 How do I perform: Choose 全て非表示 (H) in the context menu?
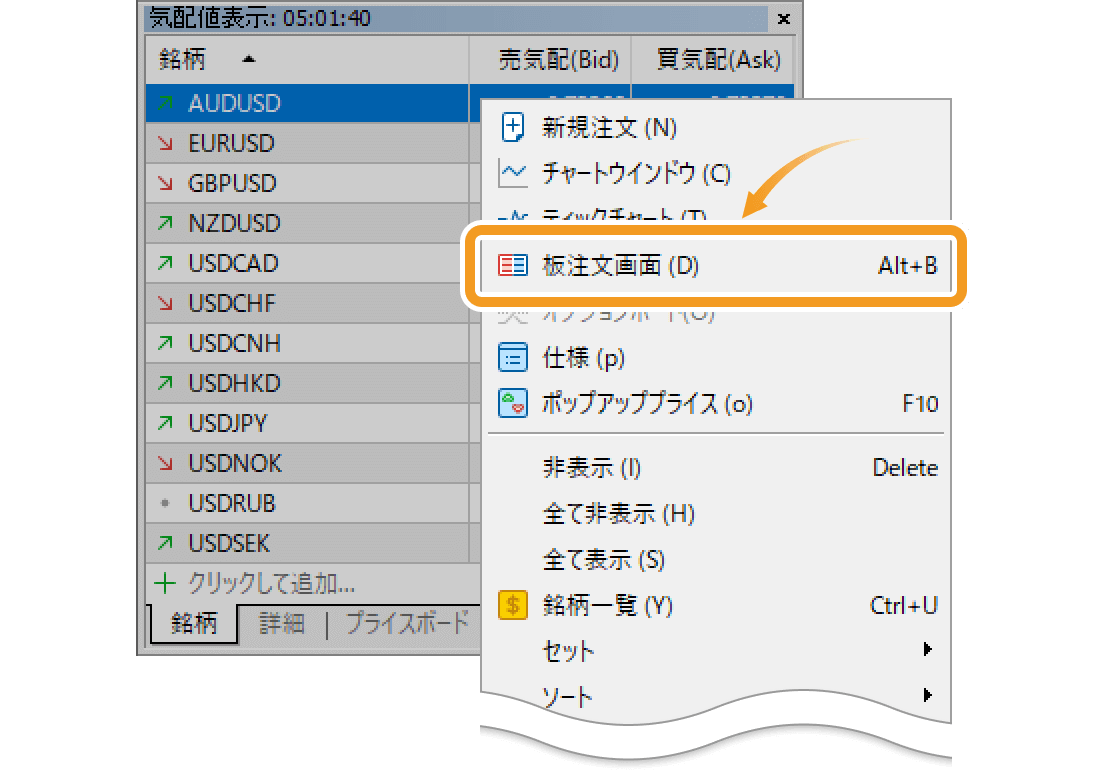[716, 514]
